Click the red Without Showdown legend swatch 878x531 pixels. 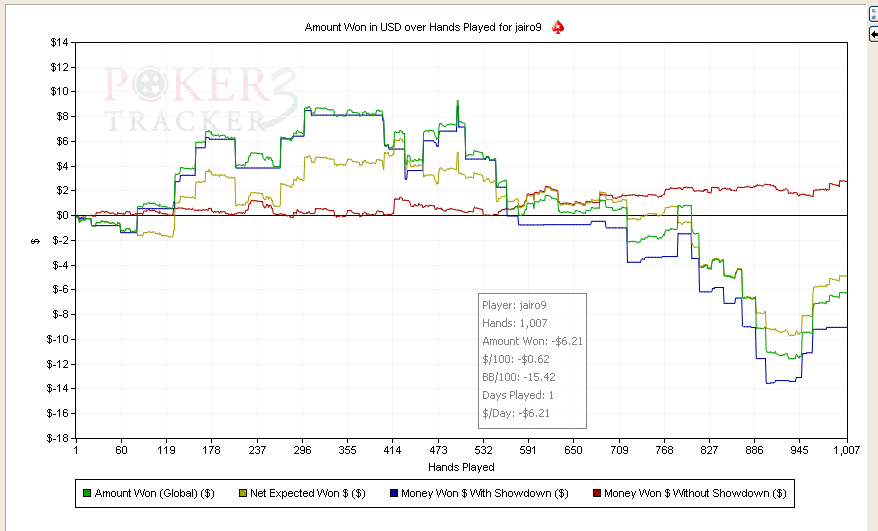pos(596,493)
